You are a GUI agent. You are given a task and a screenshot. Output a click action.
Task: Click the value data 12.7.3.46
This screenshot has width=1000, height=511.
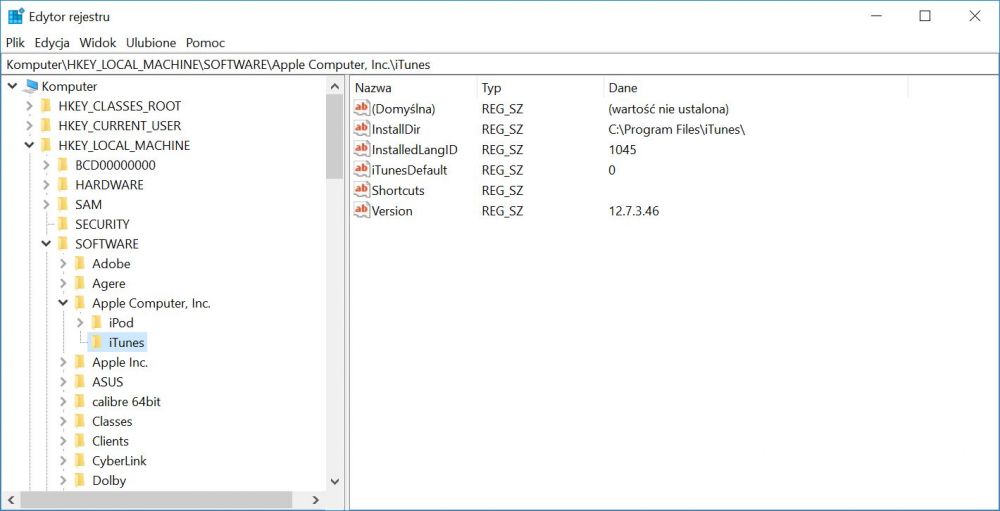pyautogui.click(x=634, y=211)
